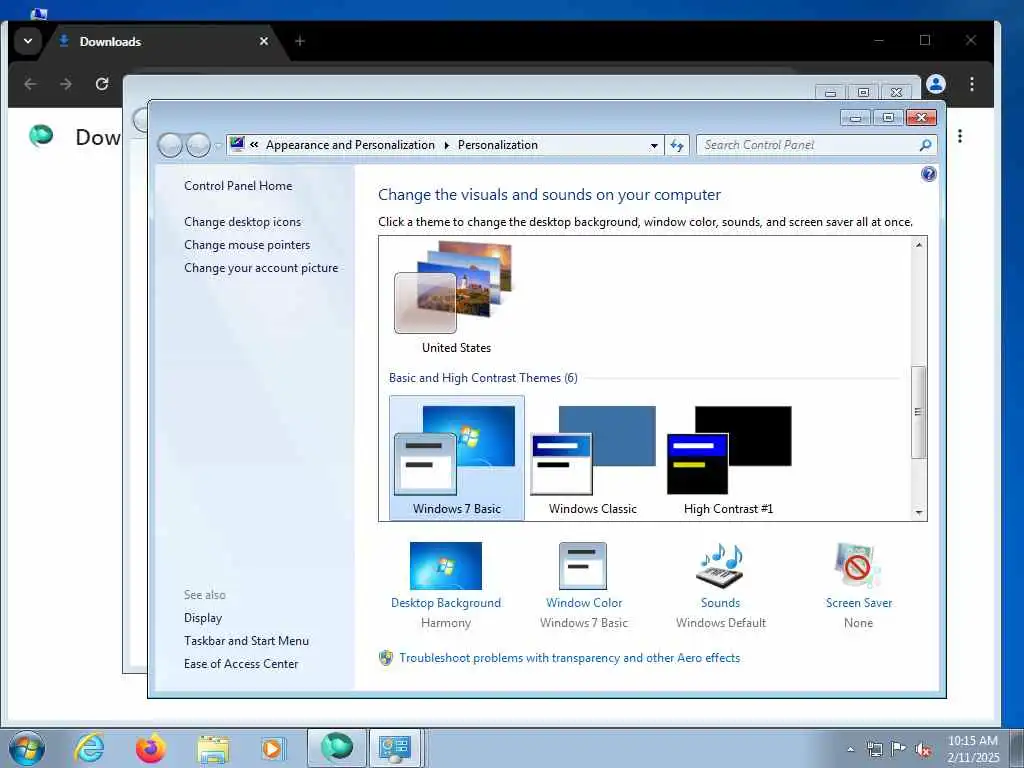Screen dimensions: 1024x768
Task: Click the muted volume tray icon
Action: pos(923,750)
